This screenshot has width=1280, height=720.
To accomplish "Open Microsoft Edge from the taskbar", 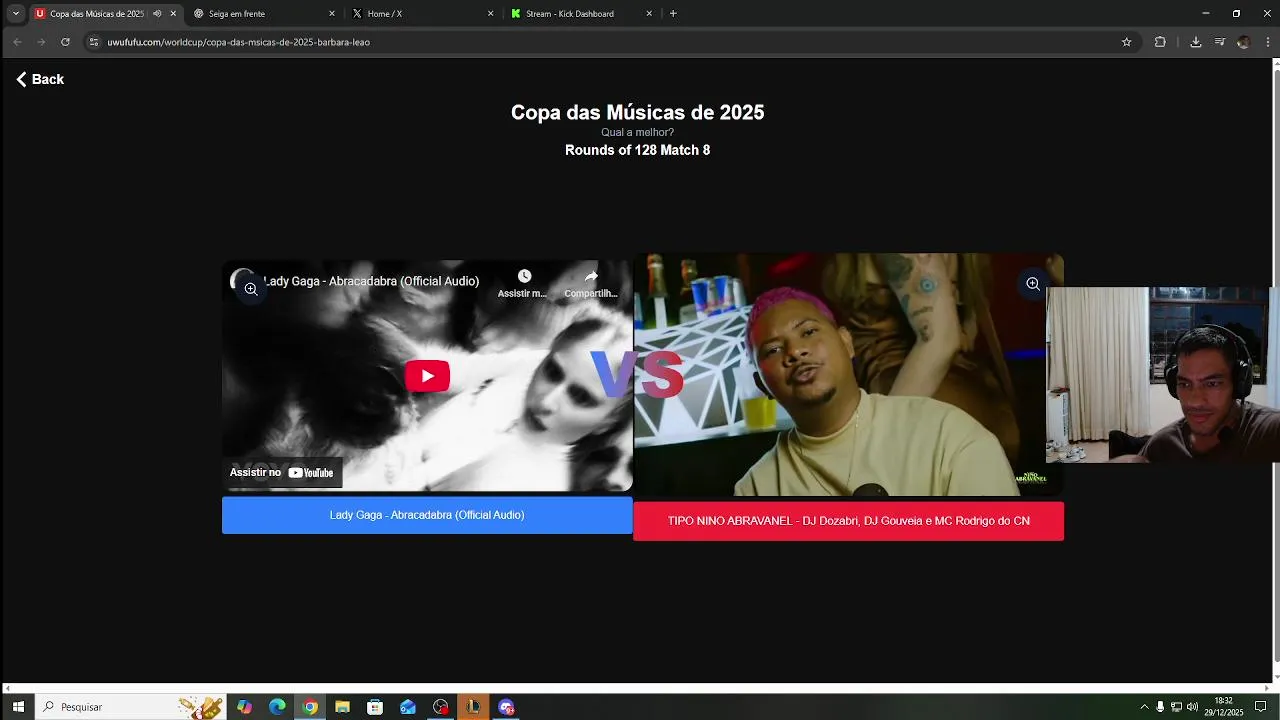I will pos(277,707).
